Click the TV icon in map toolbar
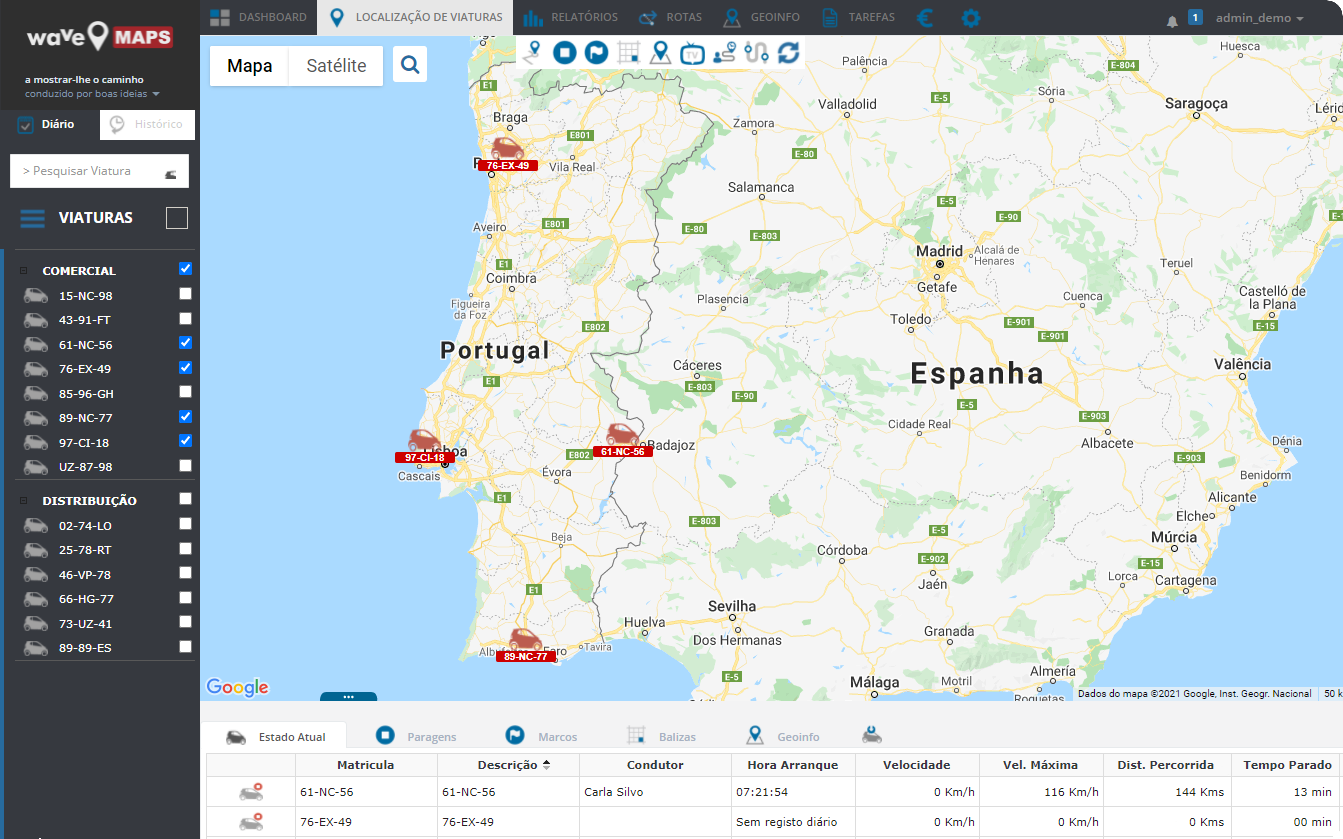Image resolution: width=1343 pixels, height=839 pixels. 691,53
